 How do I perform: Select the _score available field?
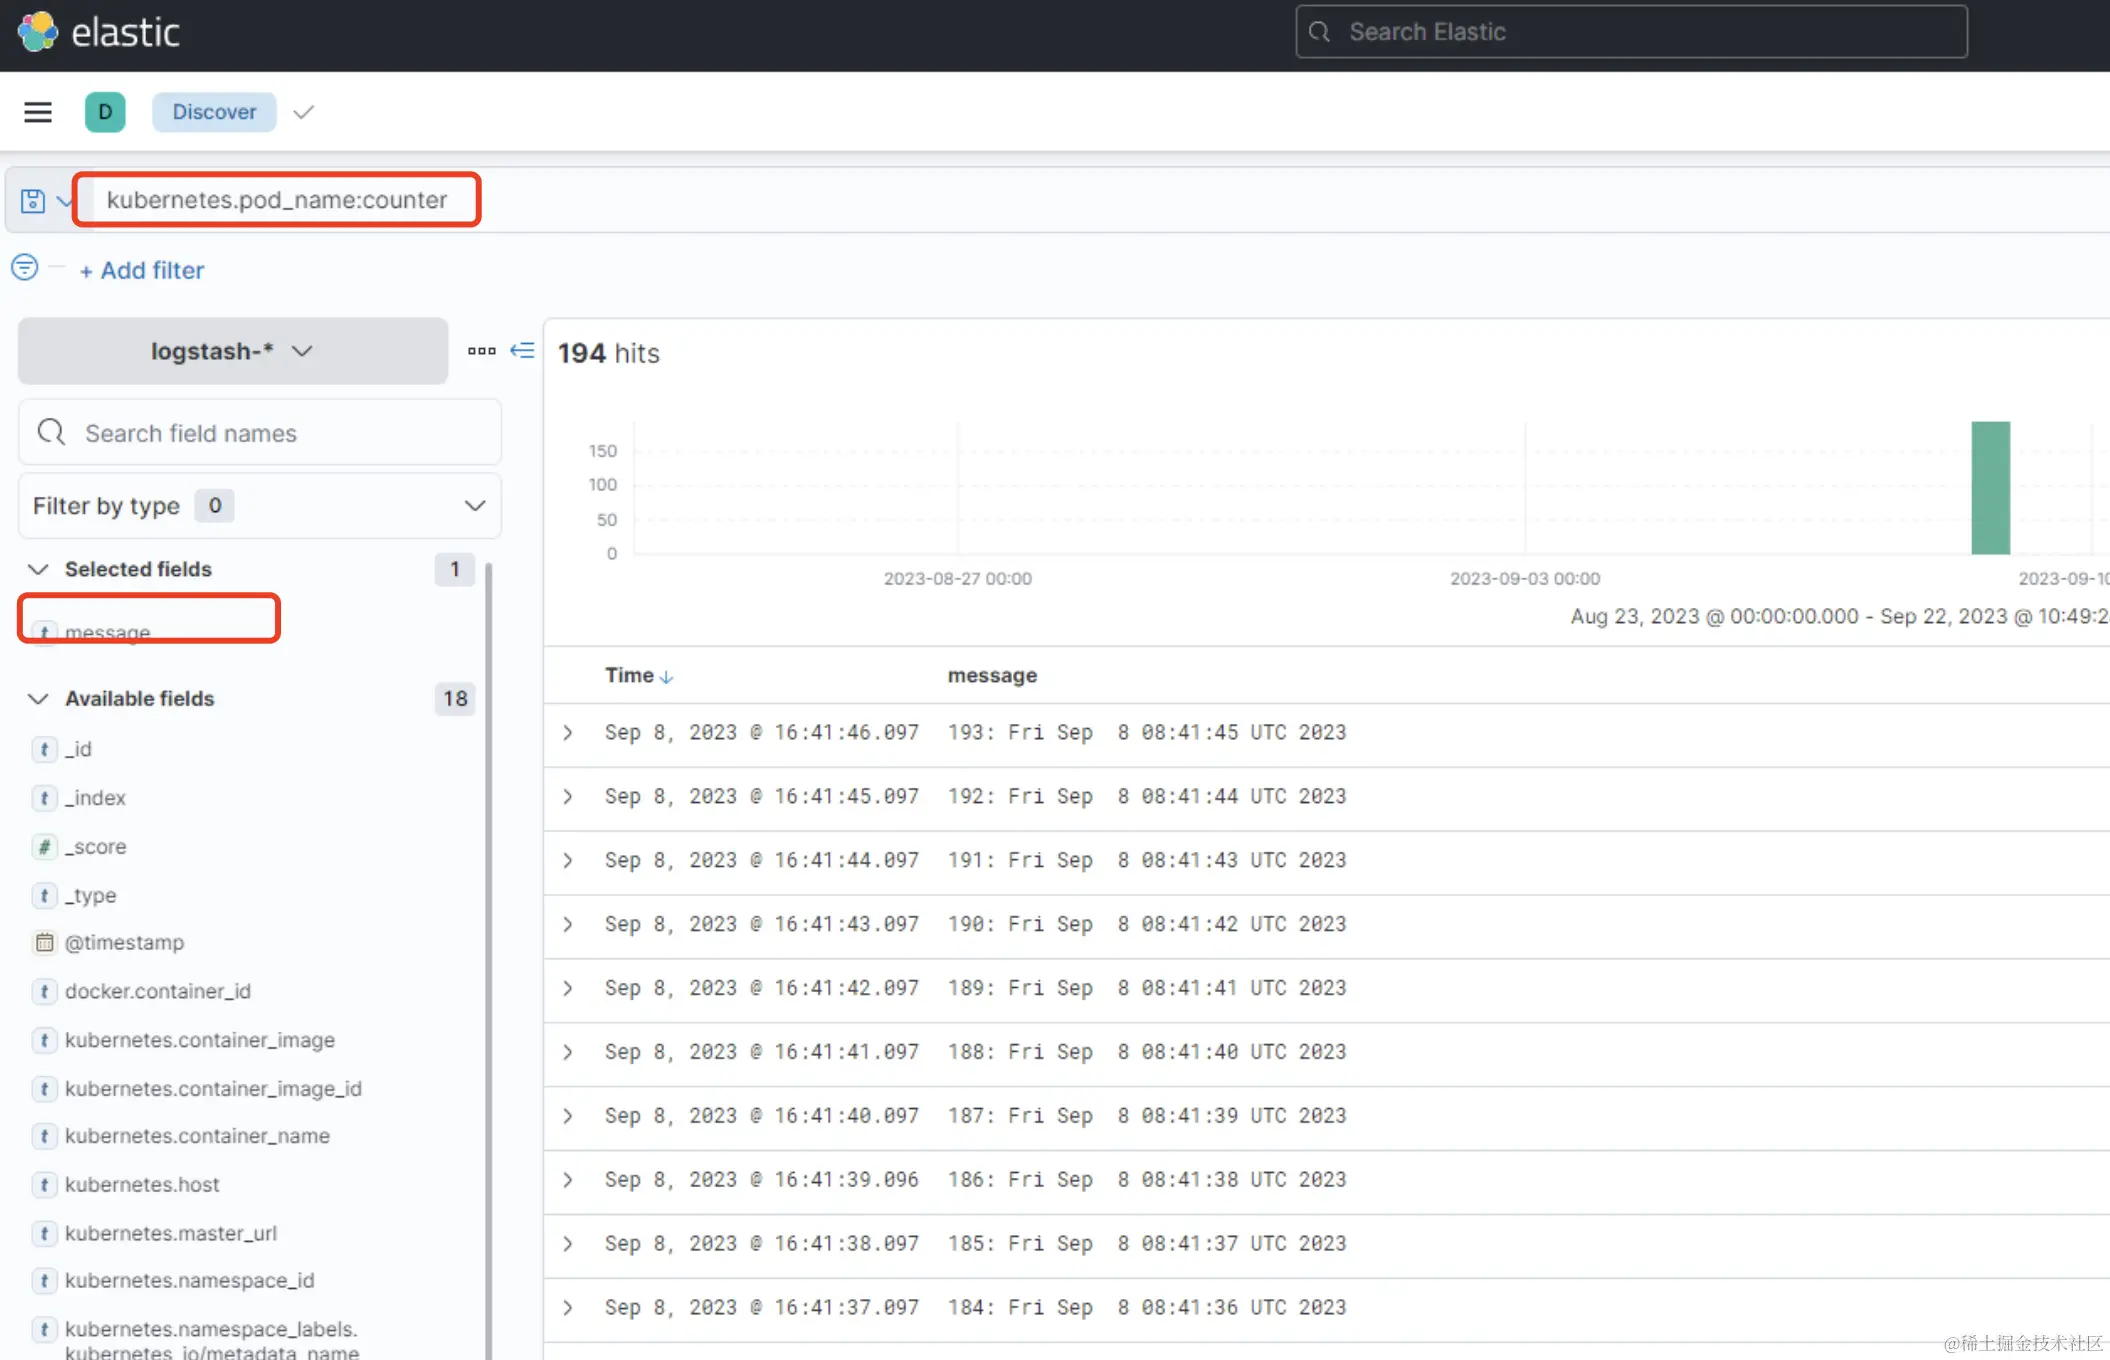click(96, 847)
